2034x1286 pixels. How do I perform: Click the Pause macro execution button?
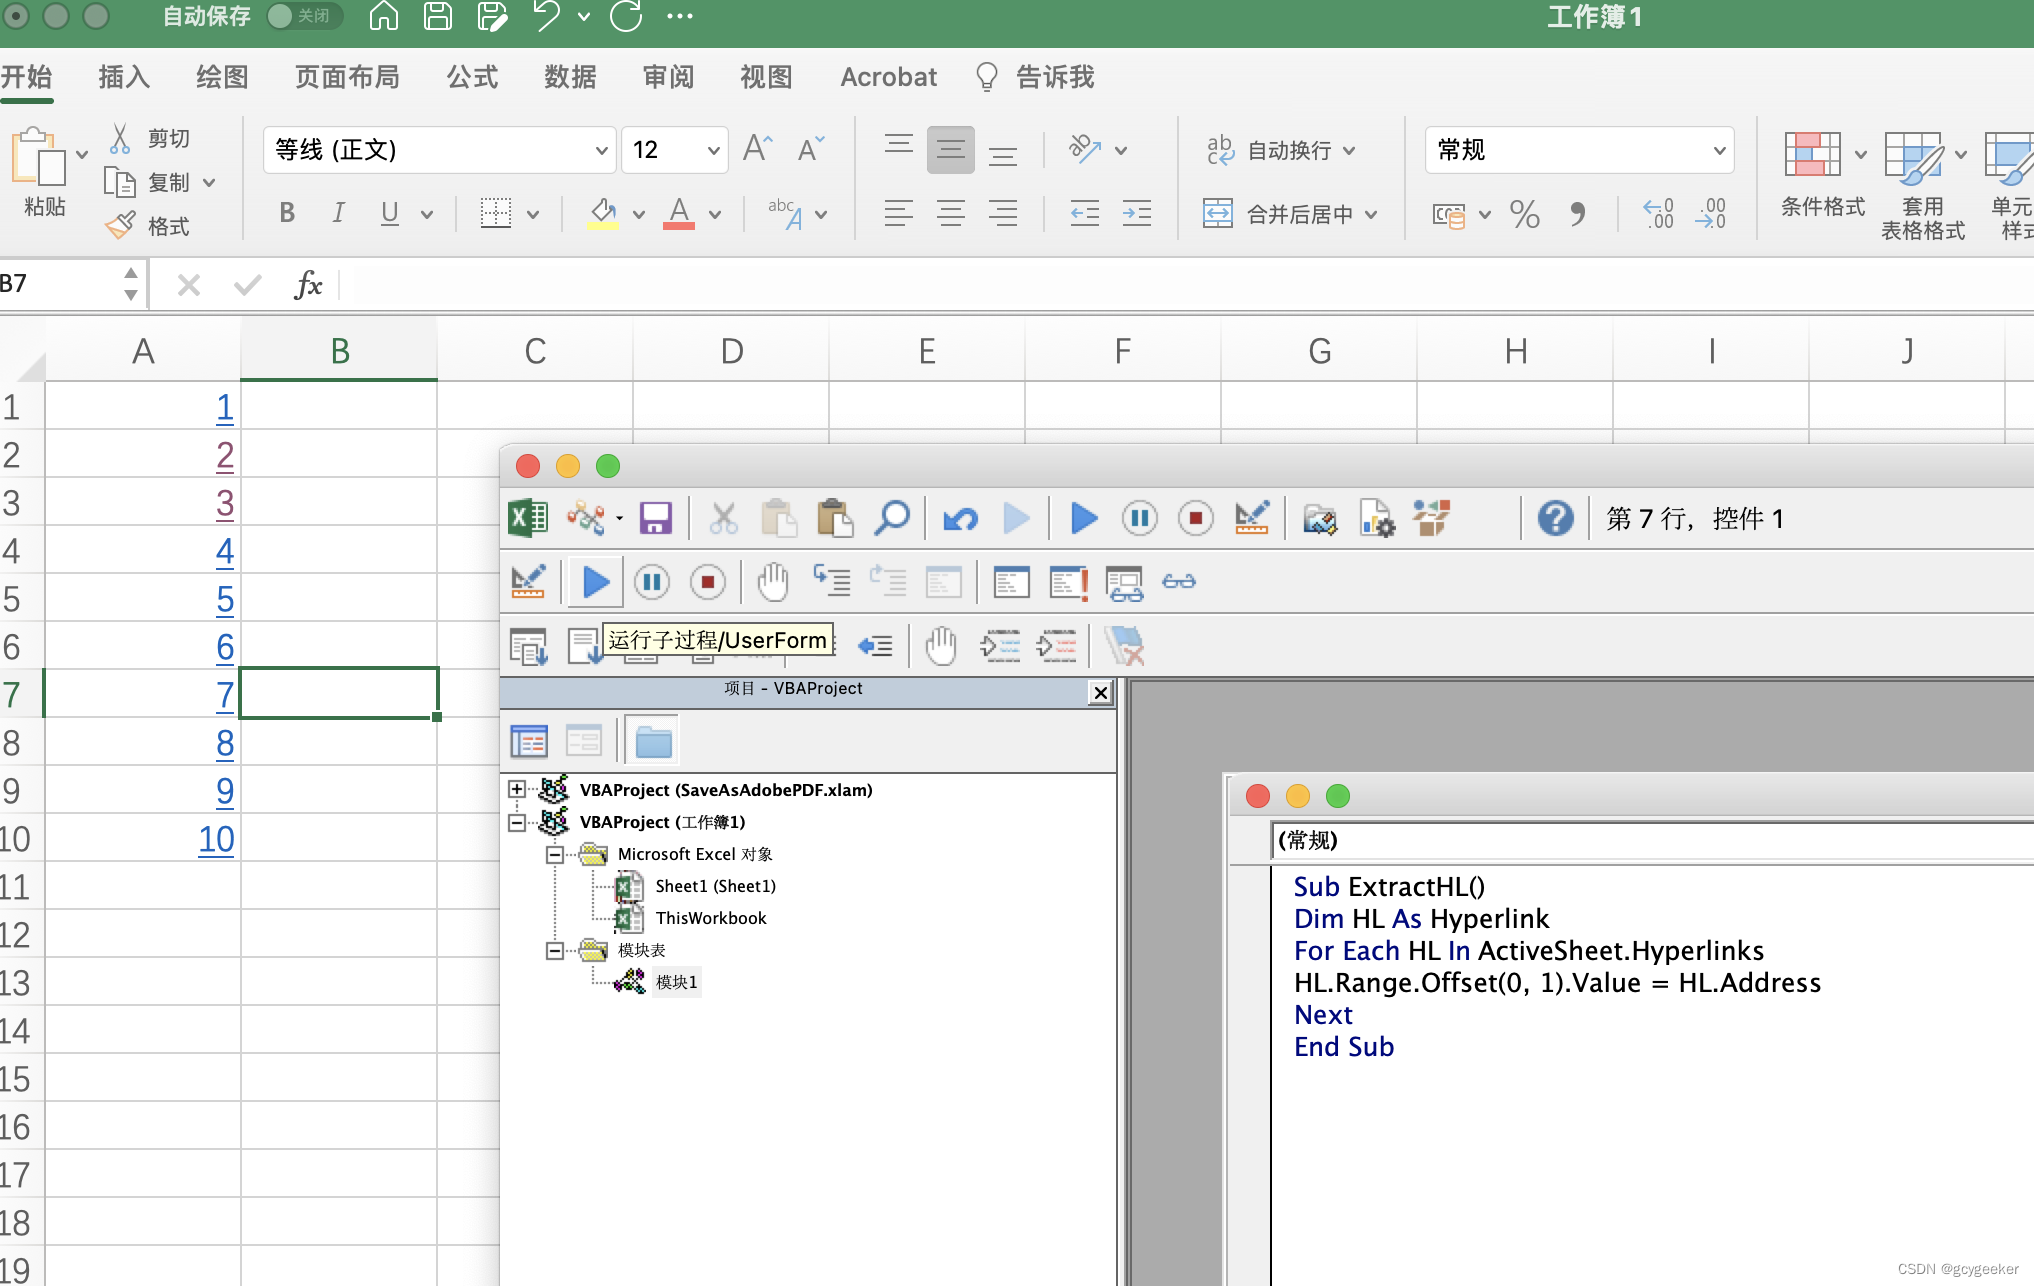coord(1141,519)
